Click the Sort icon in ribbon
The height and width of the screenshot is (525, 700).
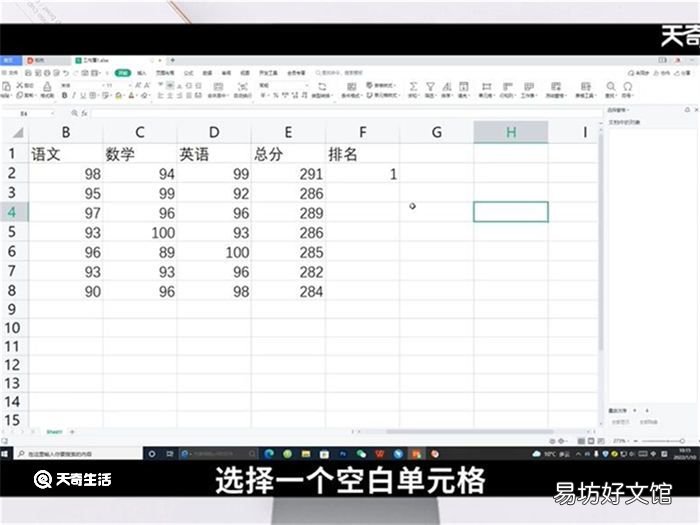click(x=447, y=86)
